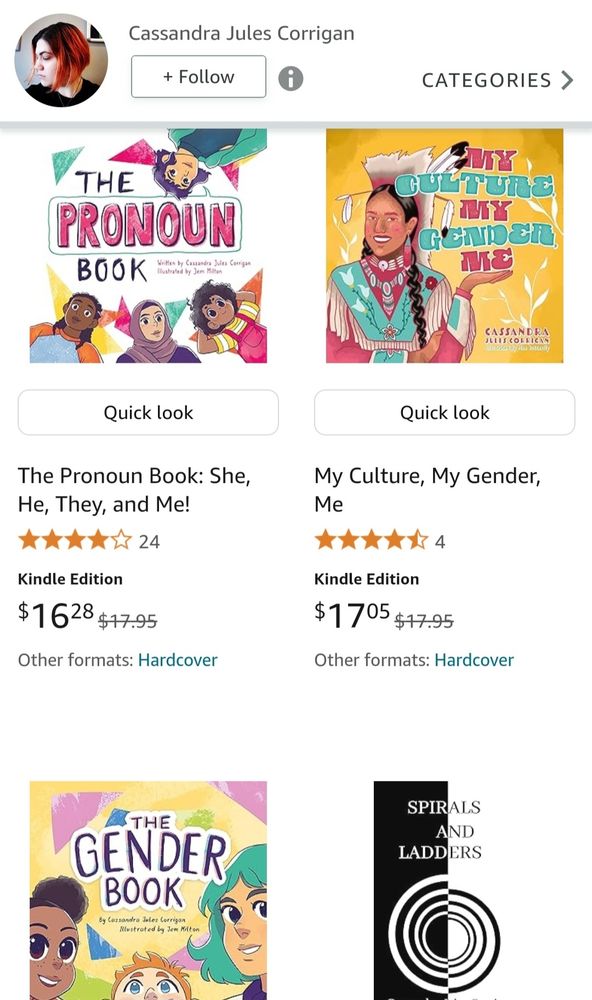Viewport: 592px width, 1000px height.
Task: Quick look at My Culture, My Gender, Me
Action: (x=445, y=413)
